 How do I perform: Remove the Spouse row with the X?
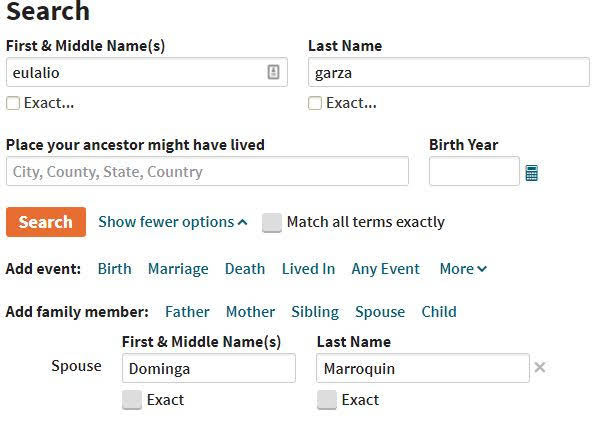click(x=540, y=368)
